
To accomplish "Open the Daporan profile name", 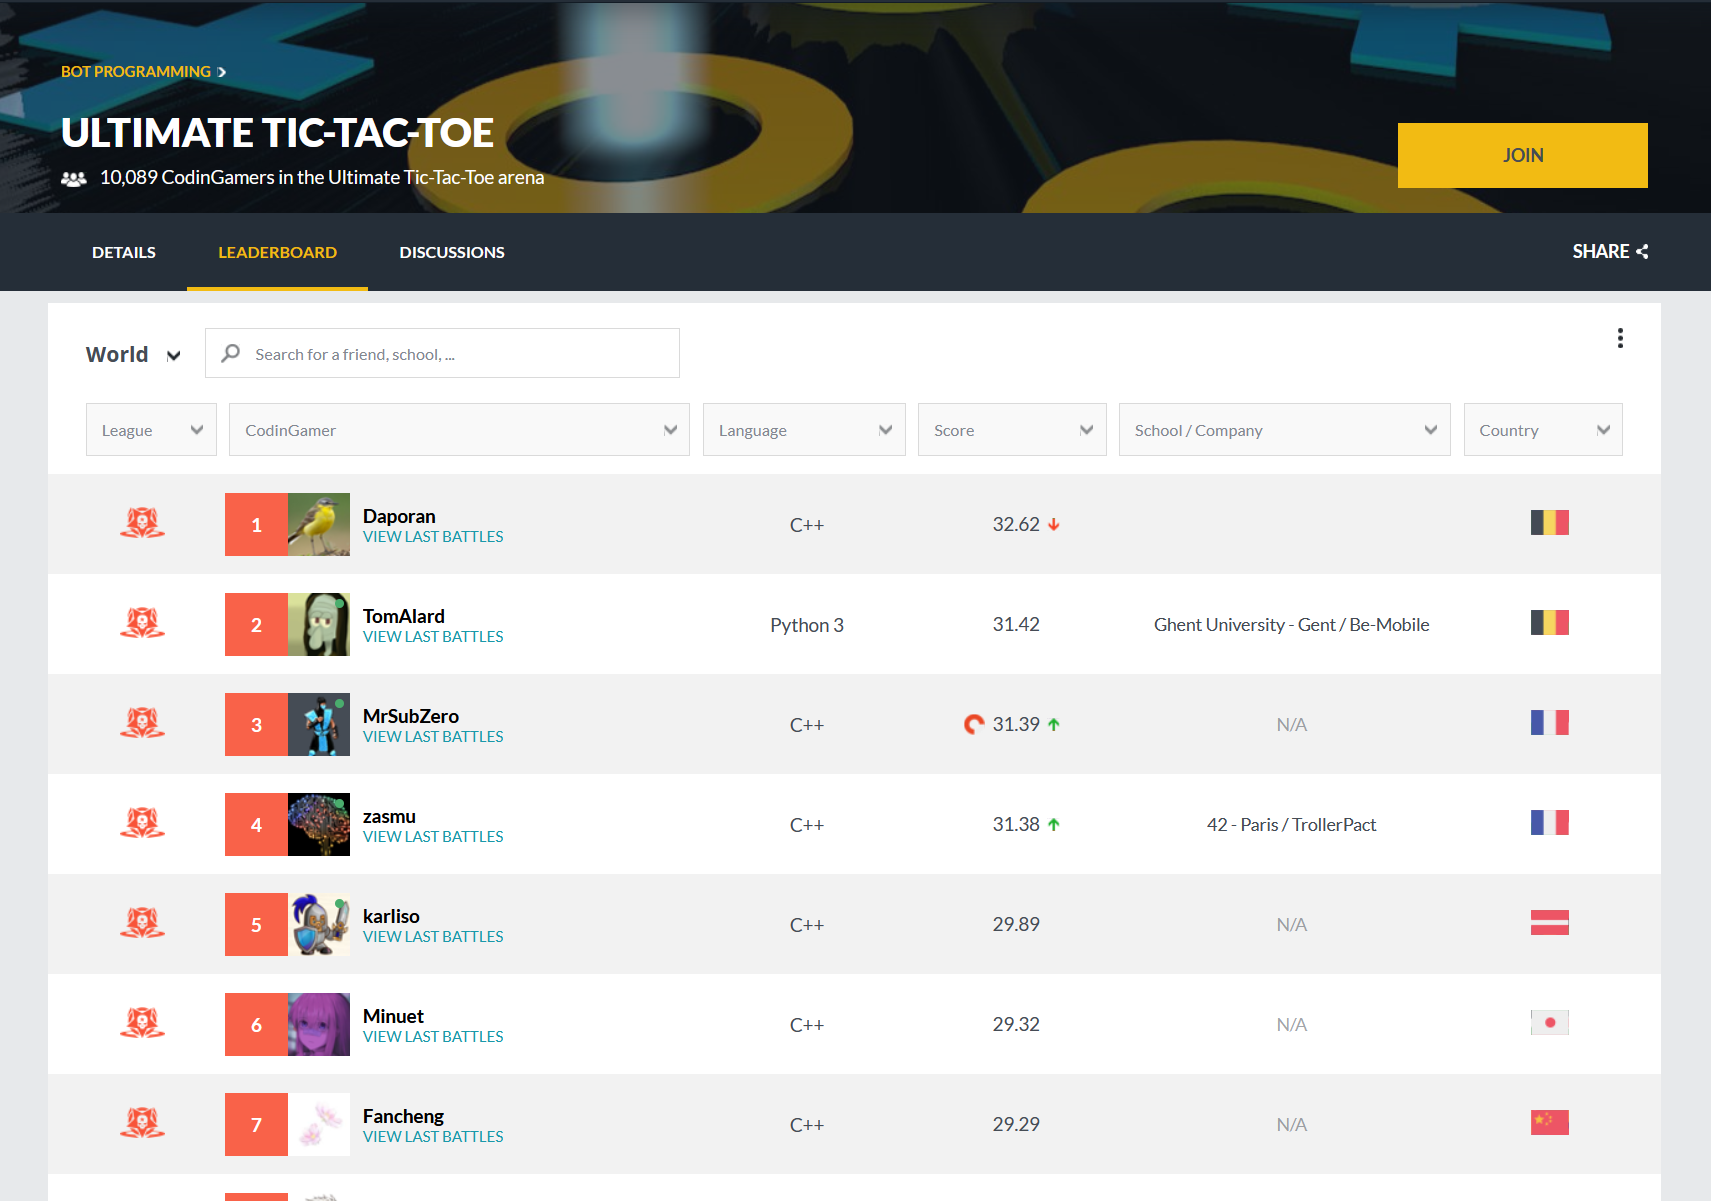I will (399, 516).
